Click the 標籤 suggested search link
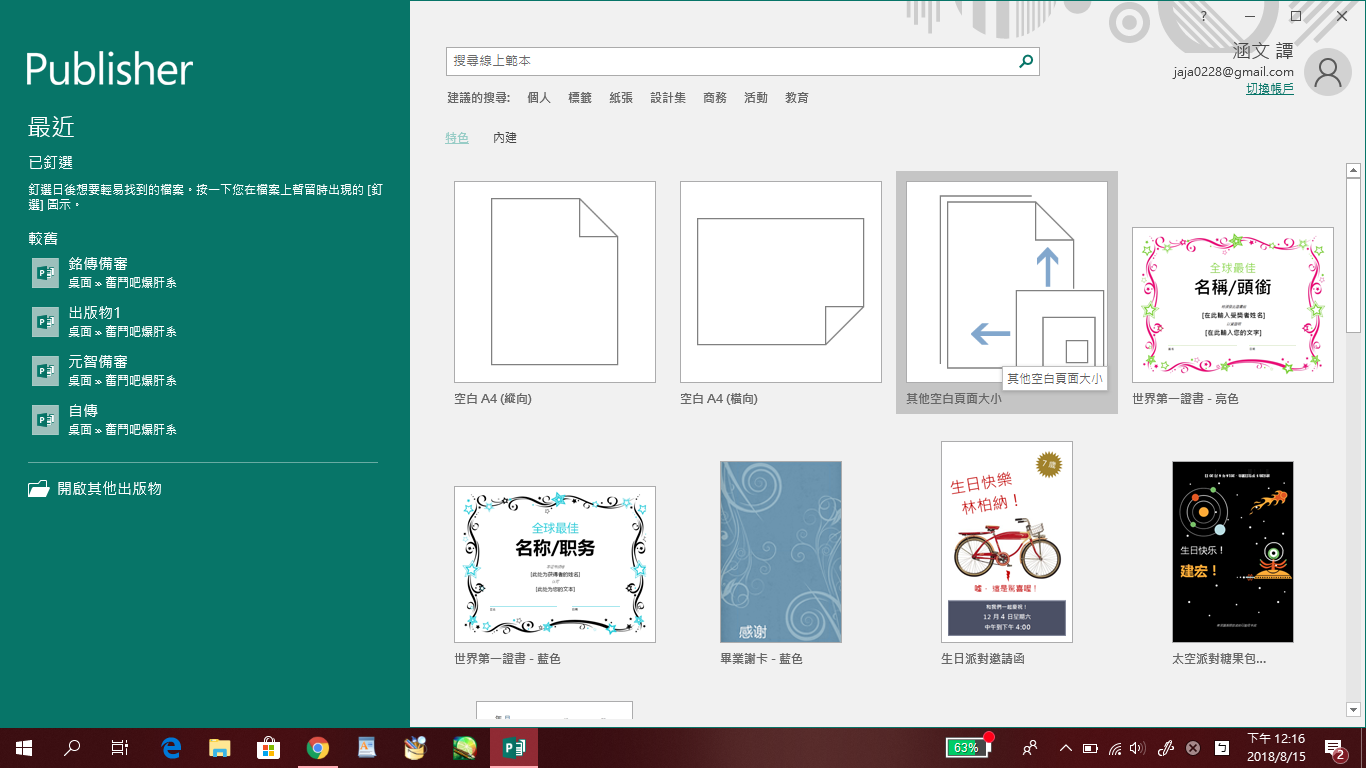Screen dimensions: 1366x768 (580, 98)
